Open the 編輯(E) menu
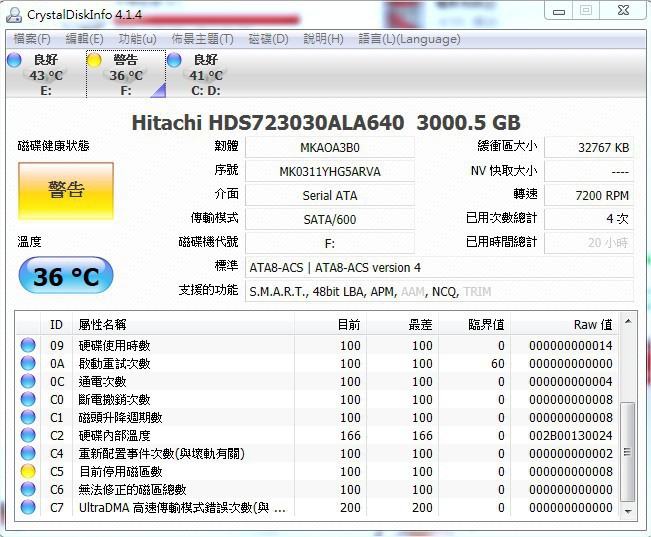The height and width of the screenshot is (537, 651). point(84,39)
